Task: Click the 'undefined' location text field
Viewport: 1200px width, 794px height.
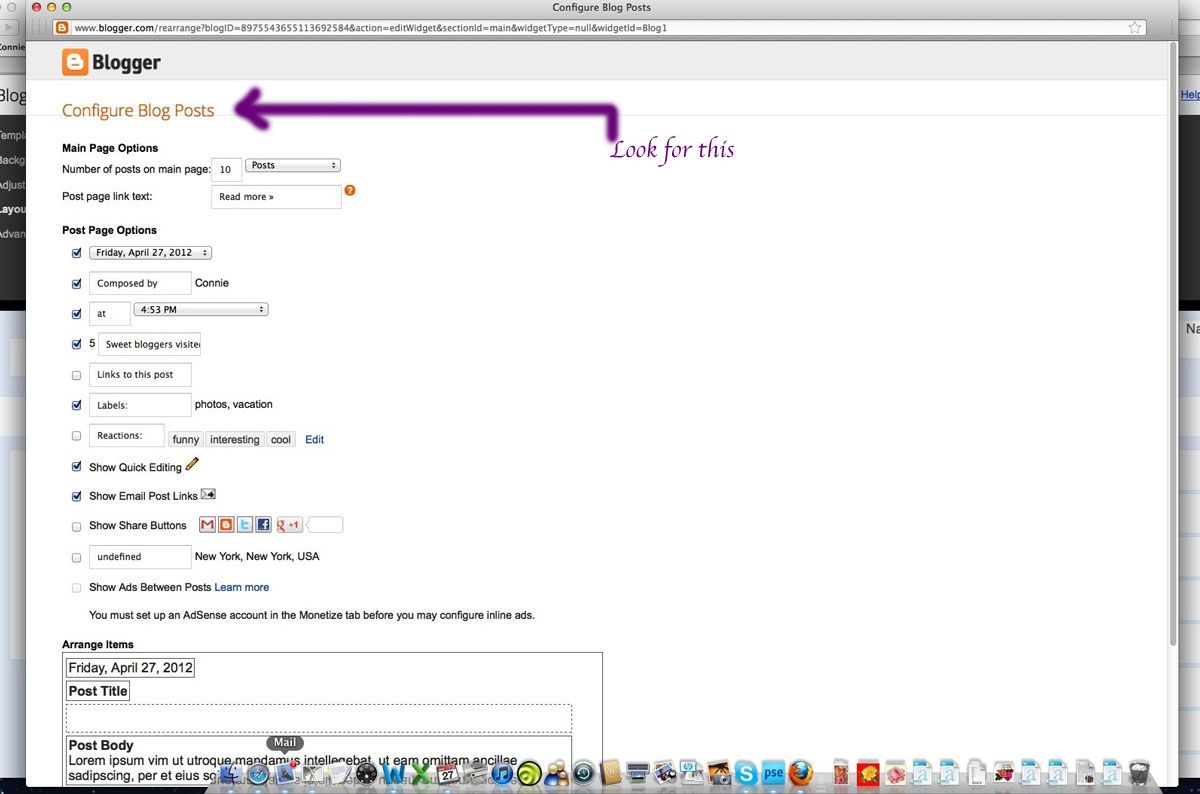Action: (x=140, y=557)
